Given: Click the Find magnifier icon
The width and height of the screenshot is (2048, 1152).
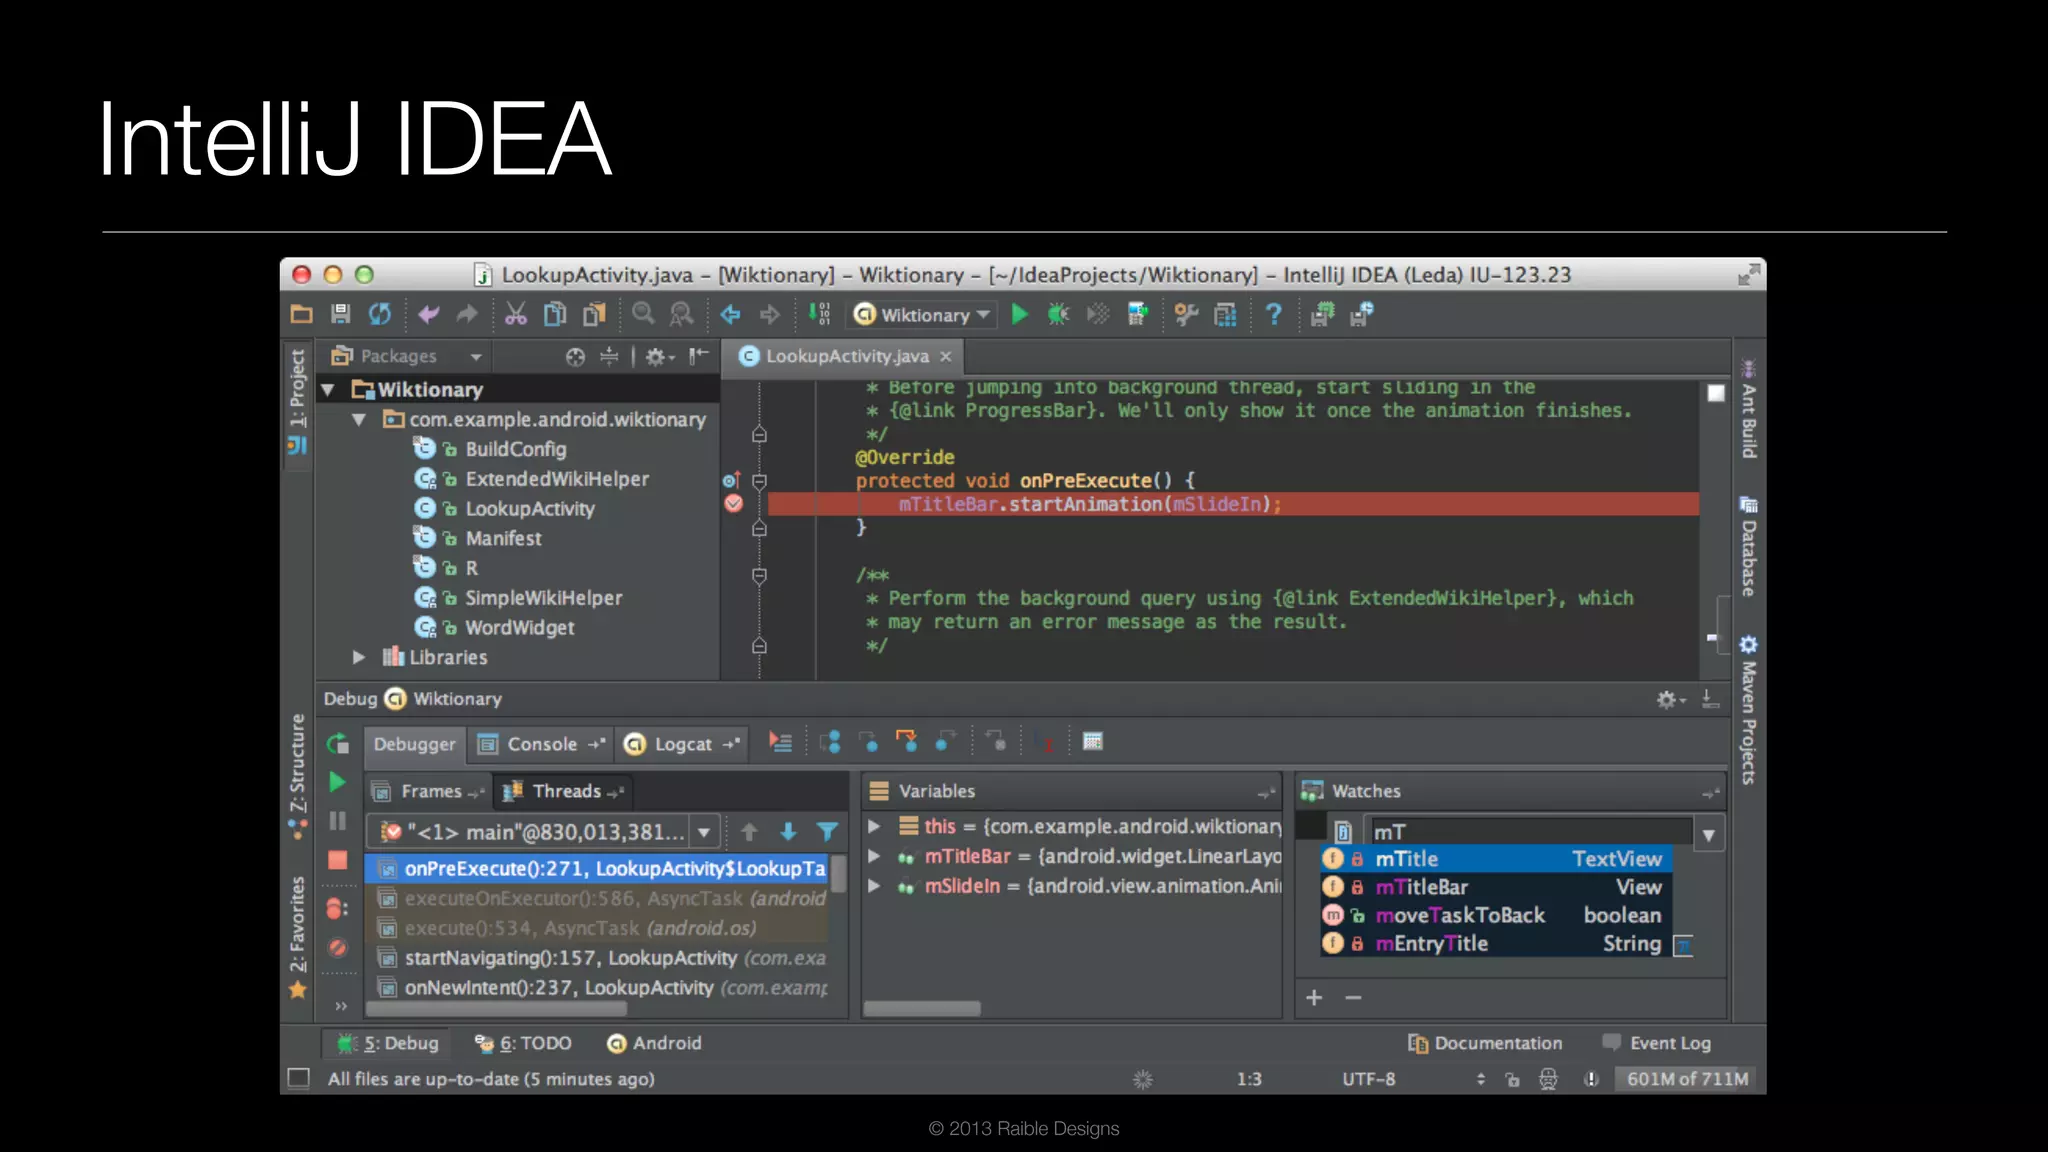Looking at the screenshot, I should [x=643, y=315].
